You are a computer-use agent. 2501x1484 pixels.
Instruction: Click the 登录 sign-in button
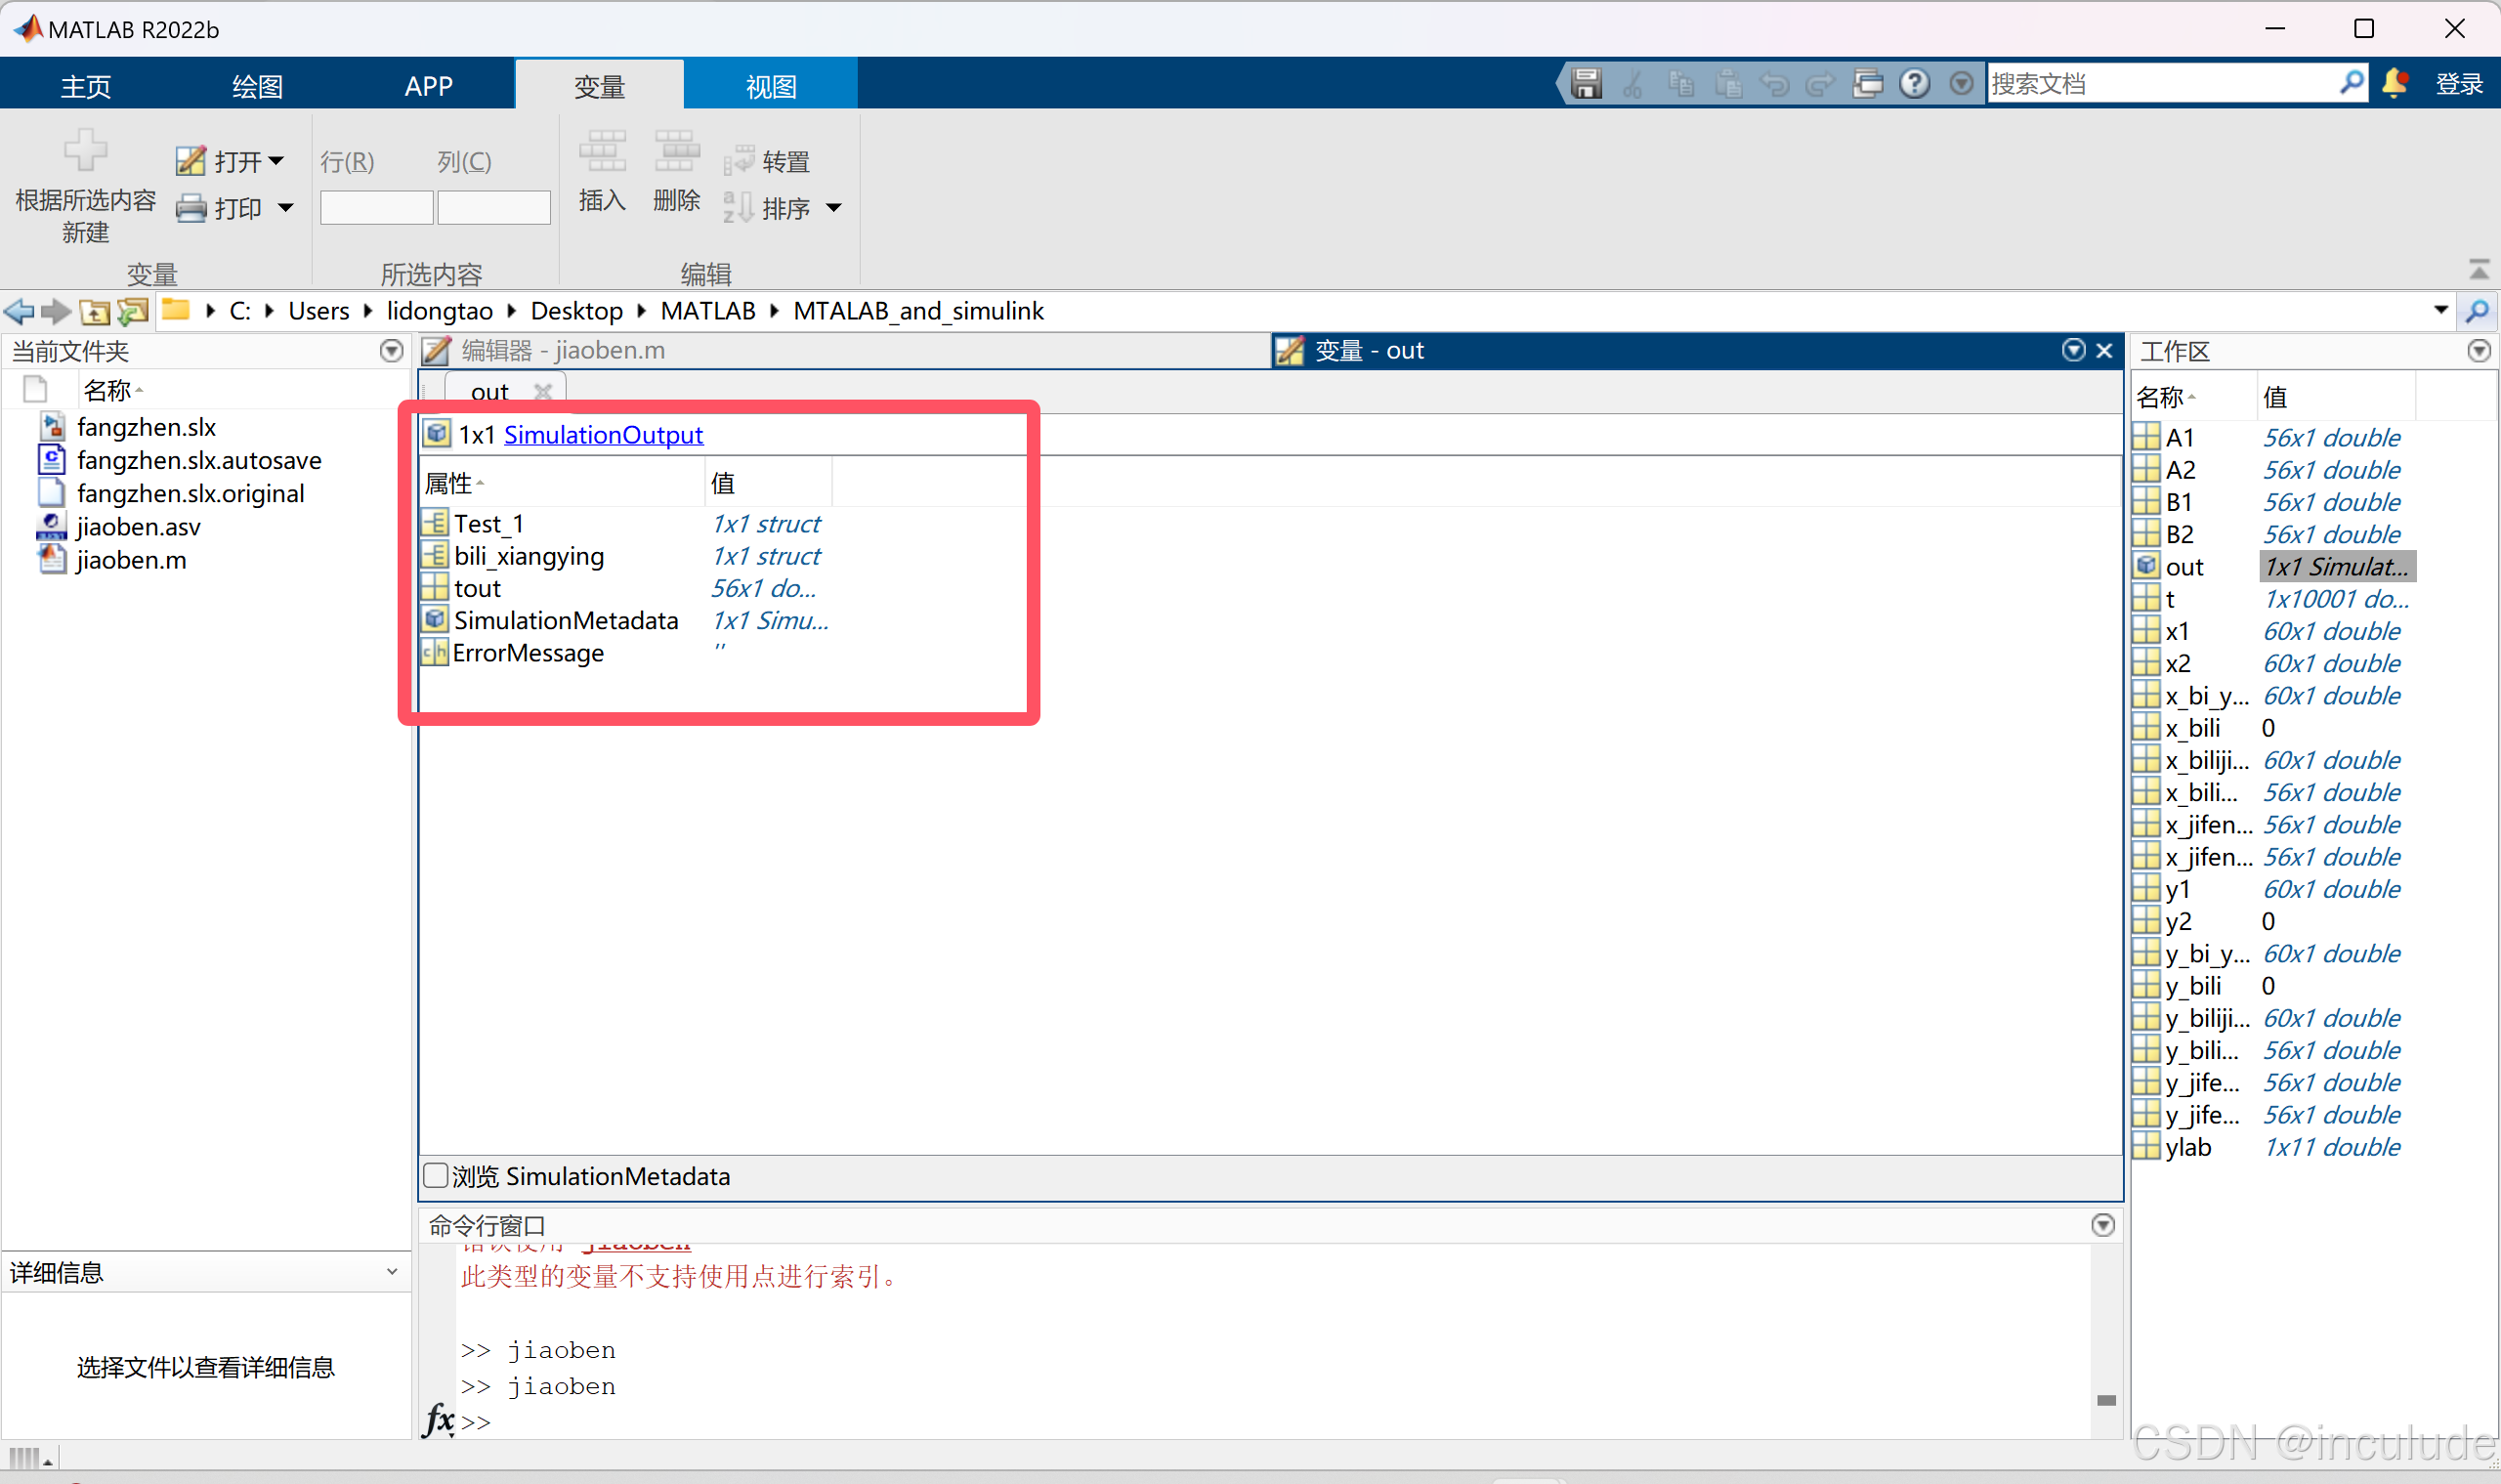click(x=2458, y=84)
